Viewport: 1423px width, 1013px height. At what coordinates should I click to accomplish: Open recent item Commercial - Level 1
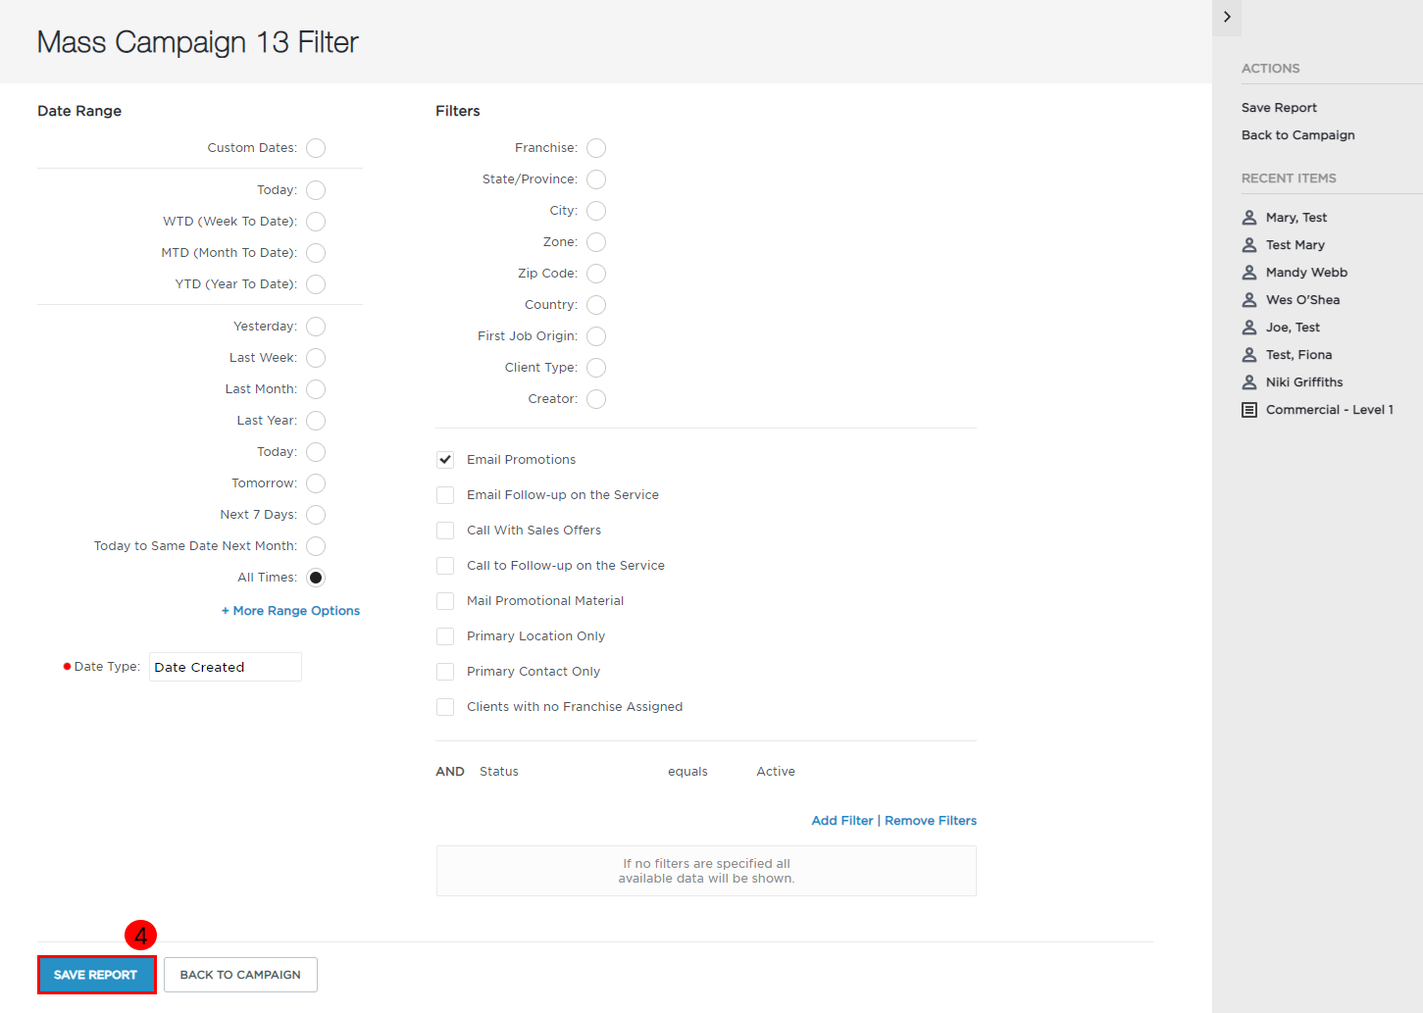(x=1329, y=410)
